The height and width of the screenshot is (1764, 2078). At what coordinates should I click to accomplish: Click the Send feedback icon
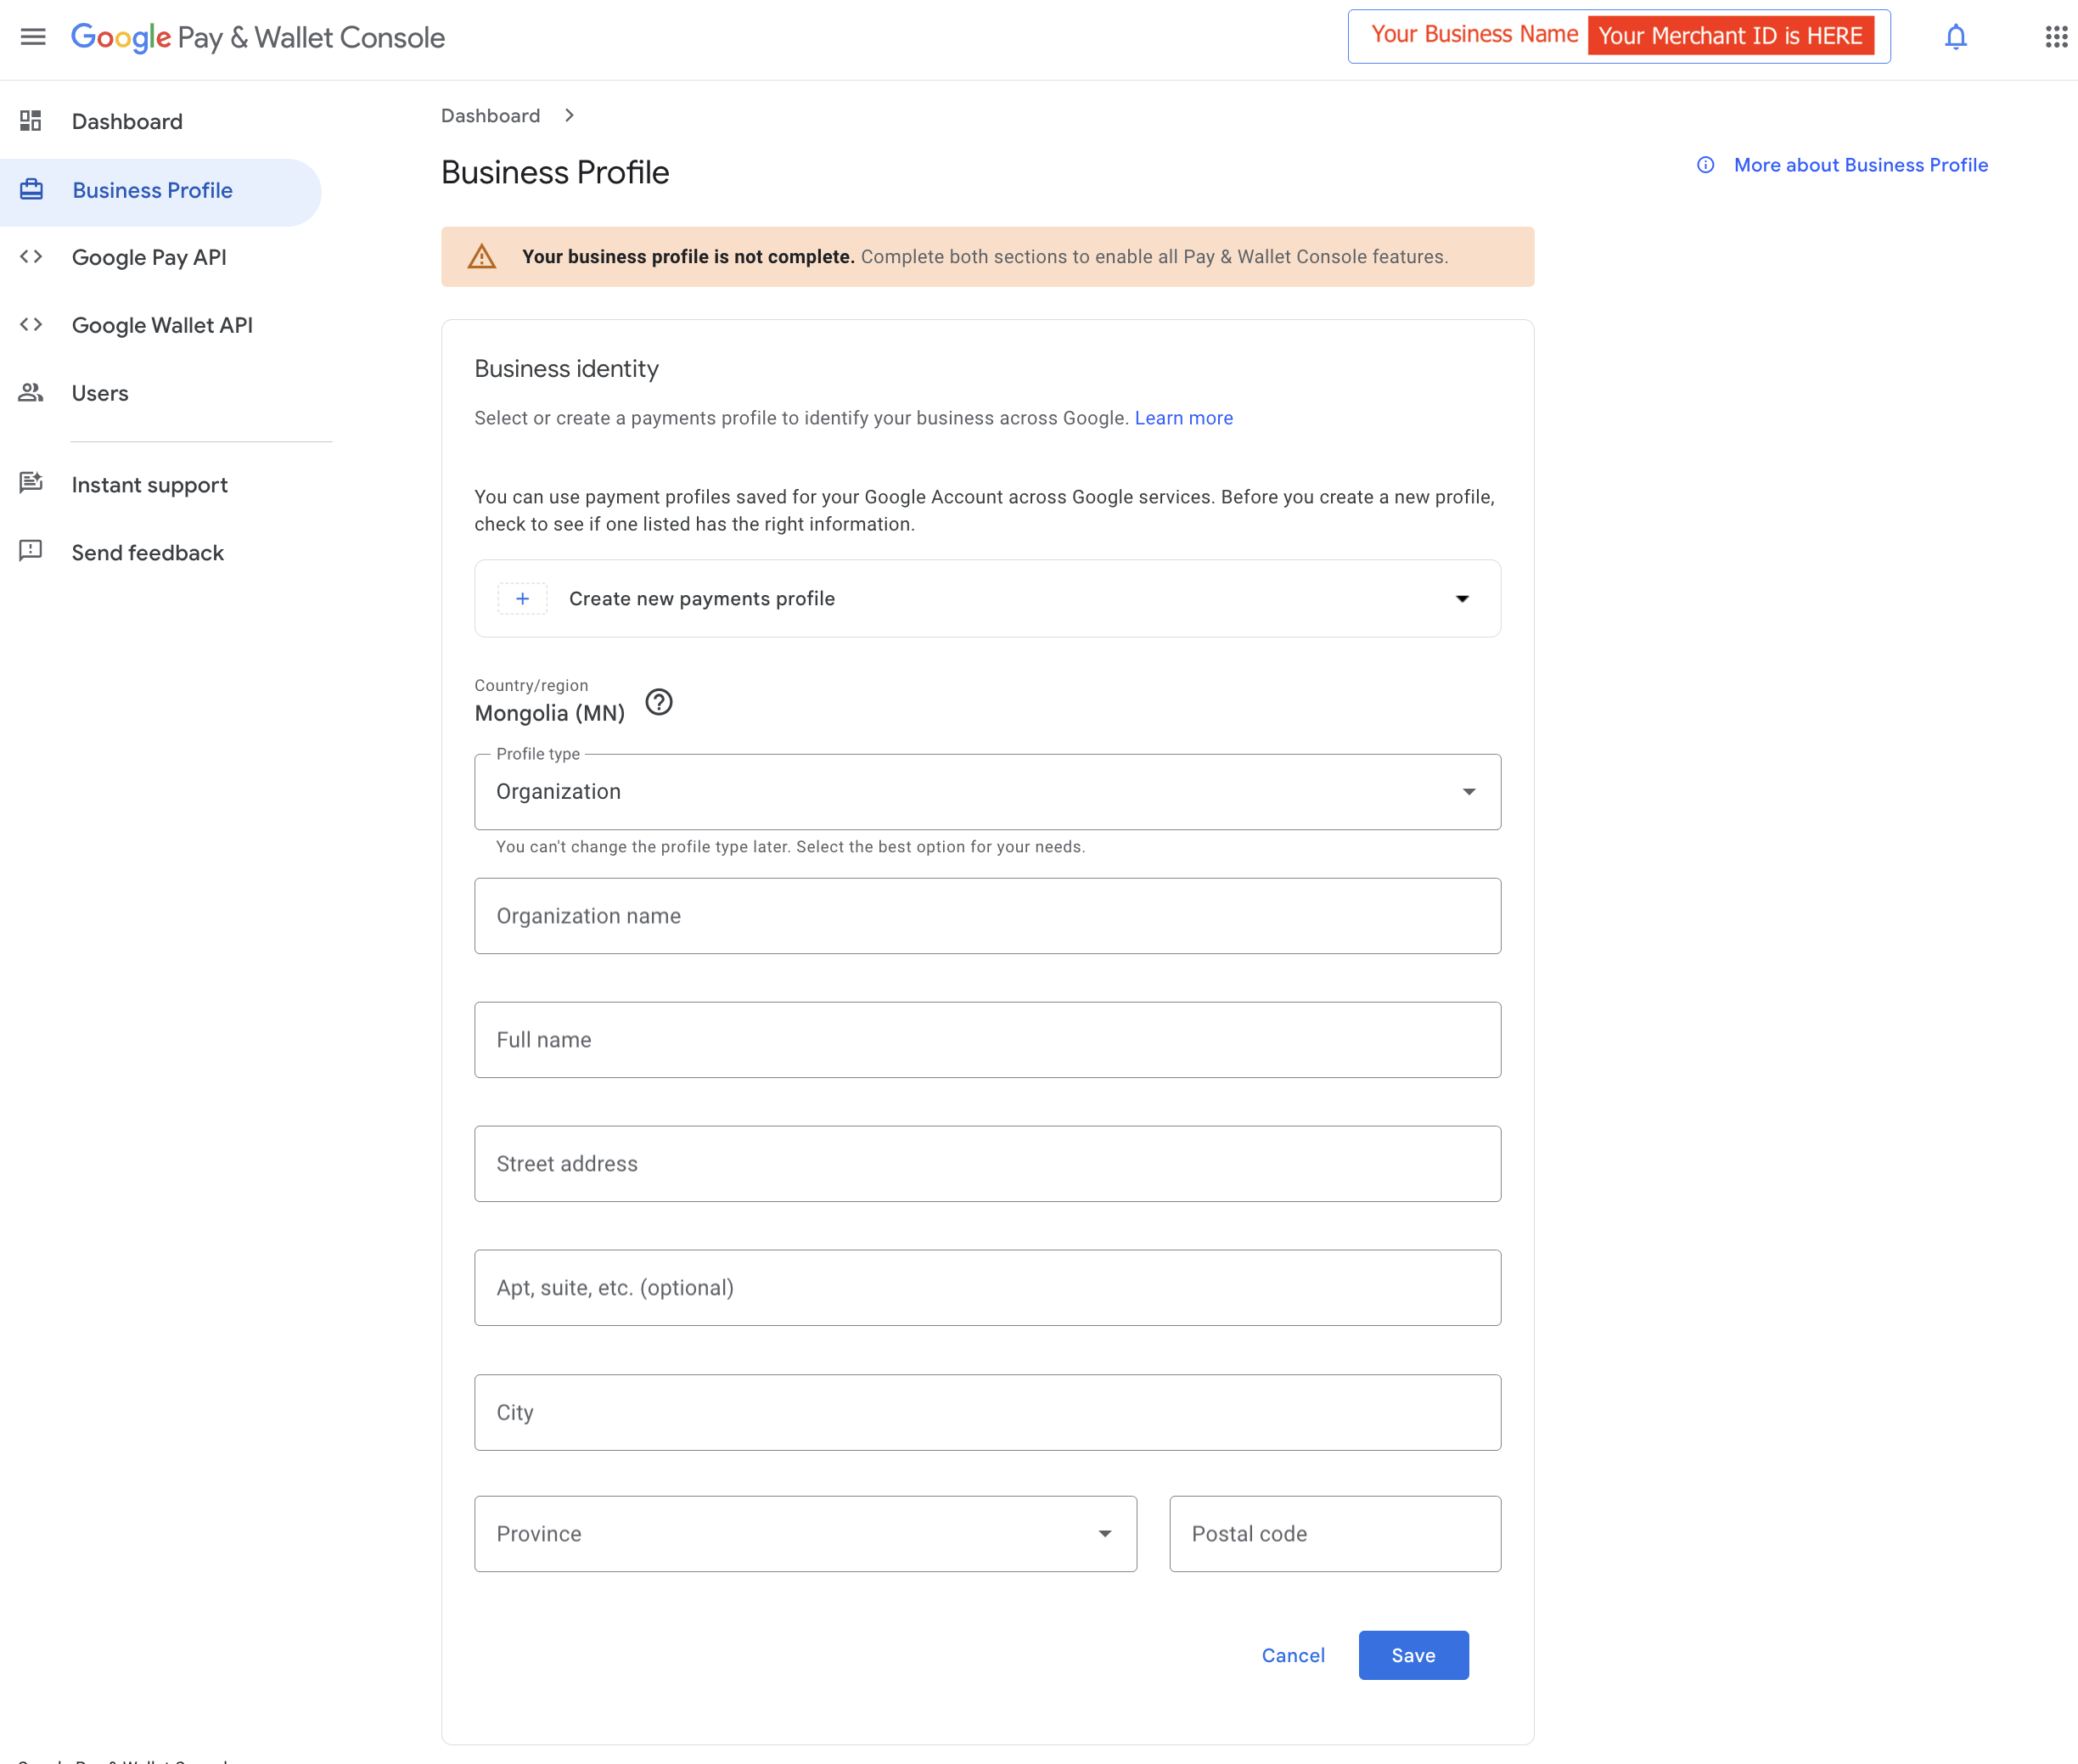[x=31, y=552]
